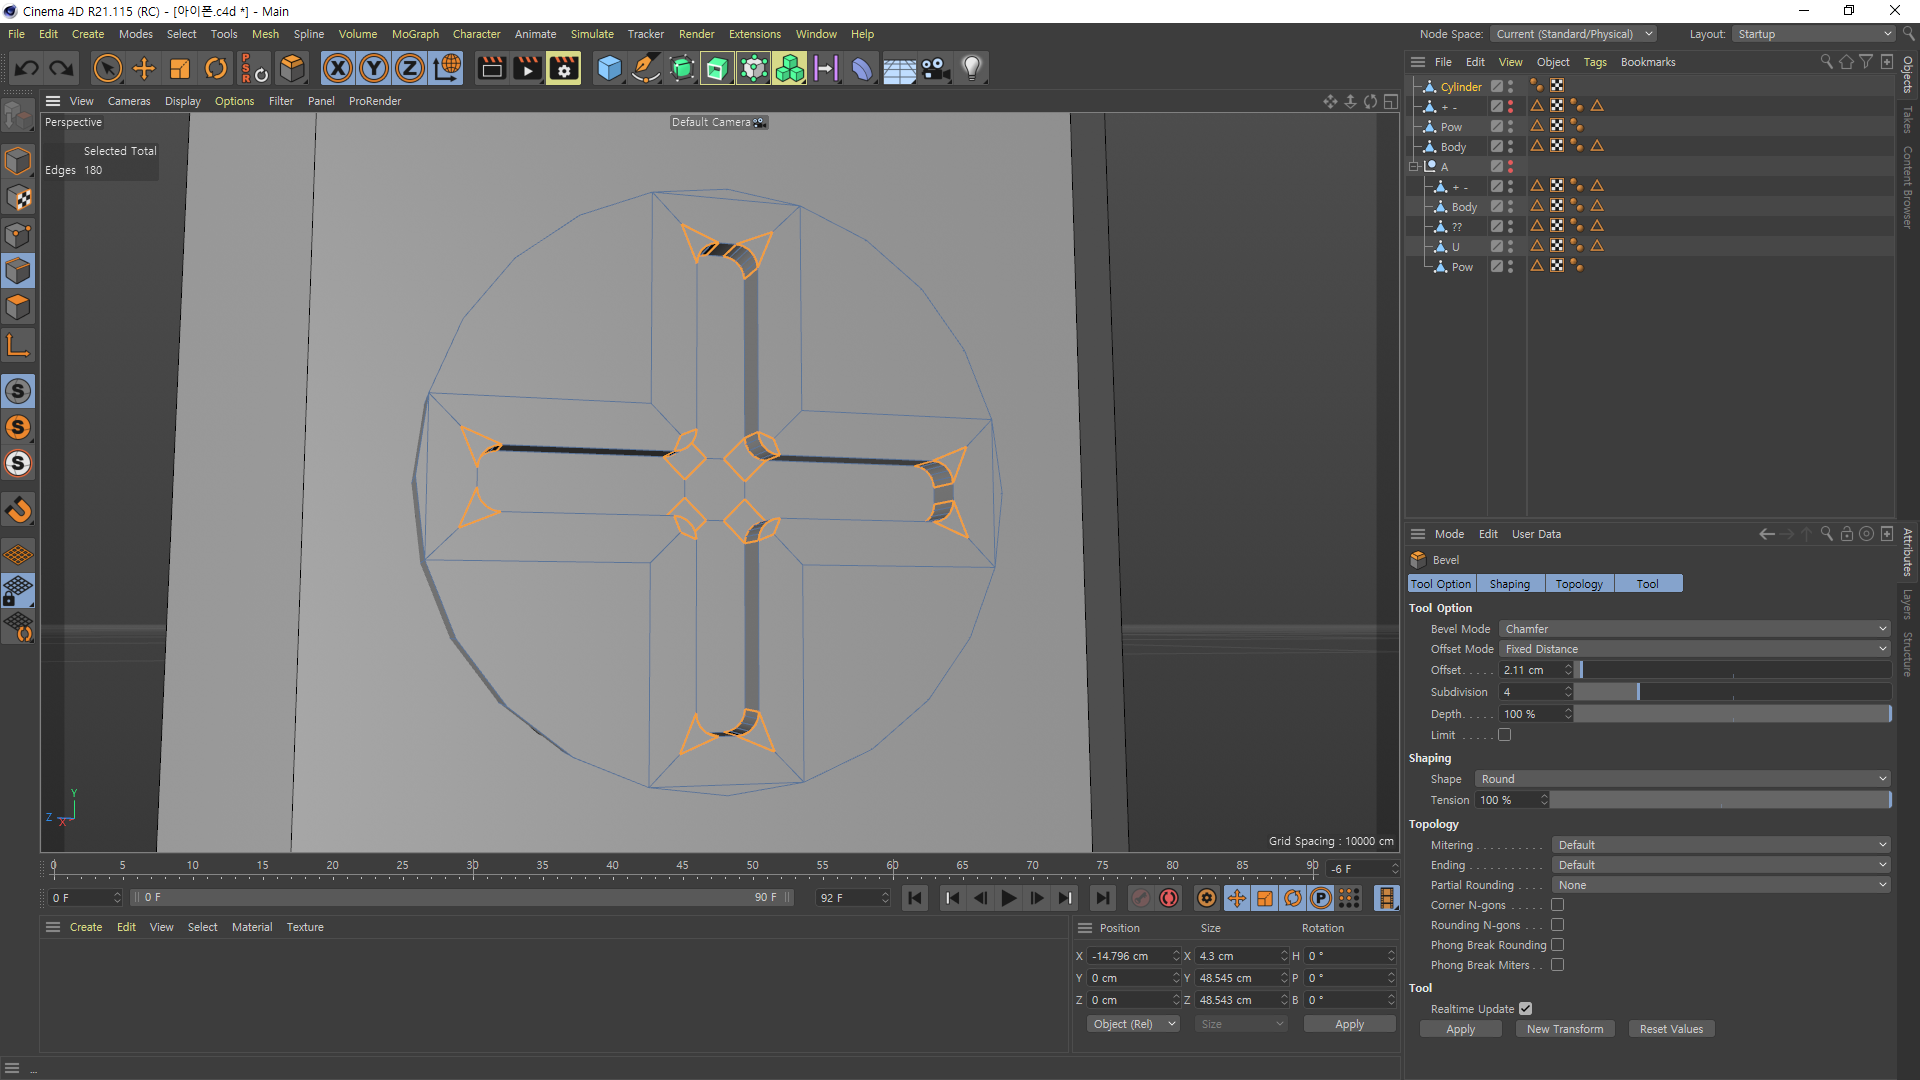
Task: Adjust the Subdivision slider
Action: [x=1637, y=692]
